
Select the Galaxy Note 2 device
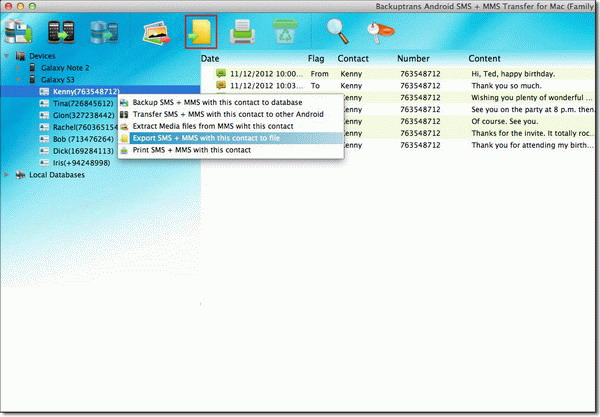(x=65, y=68)
